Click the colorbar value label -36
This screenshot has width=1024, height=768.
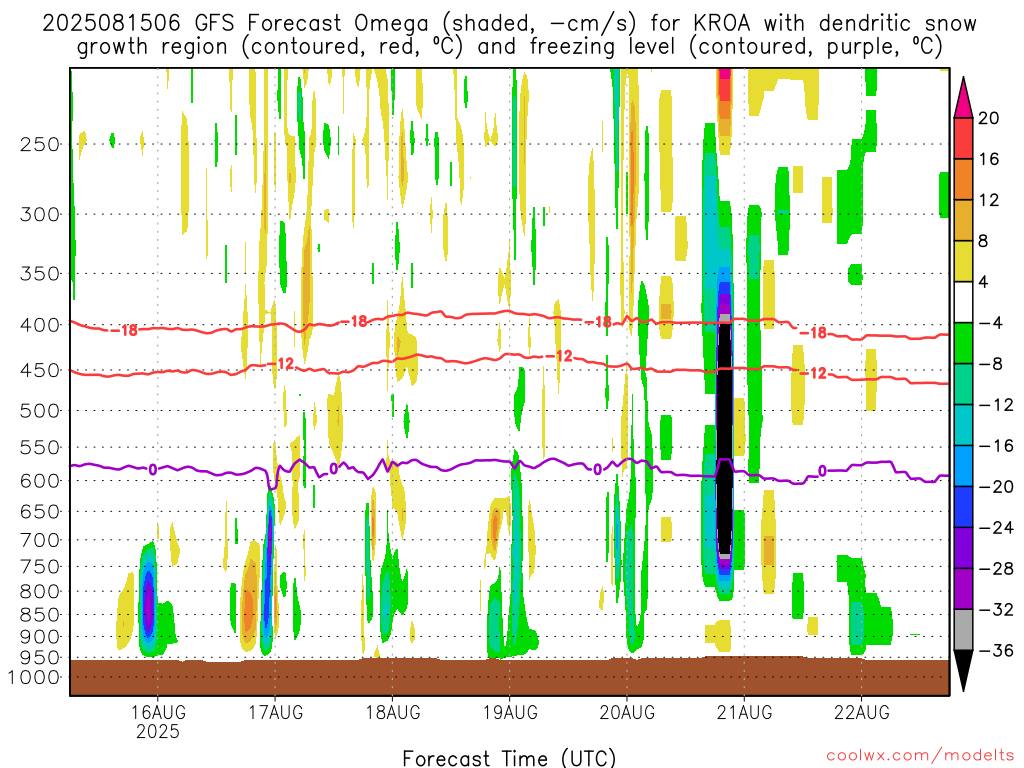[x=996, y=651]
